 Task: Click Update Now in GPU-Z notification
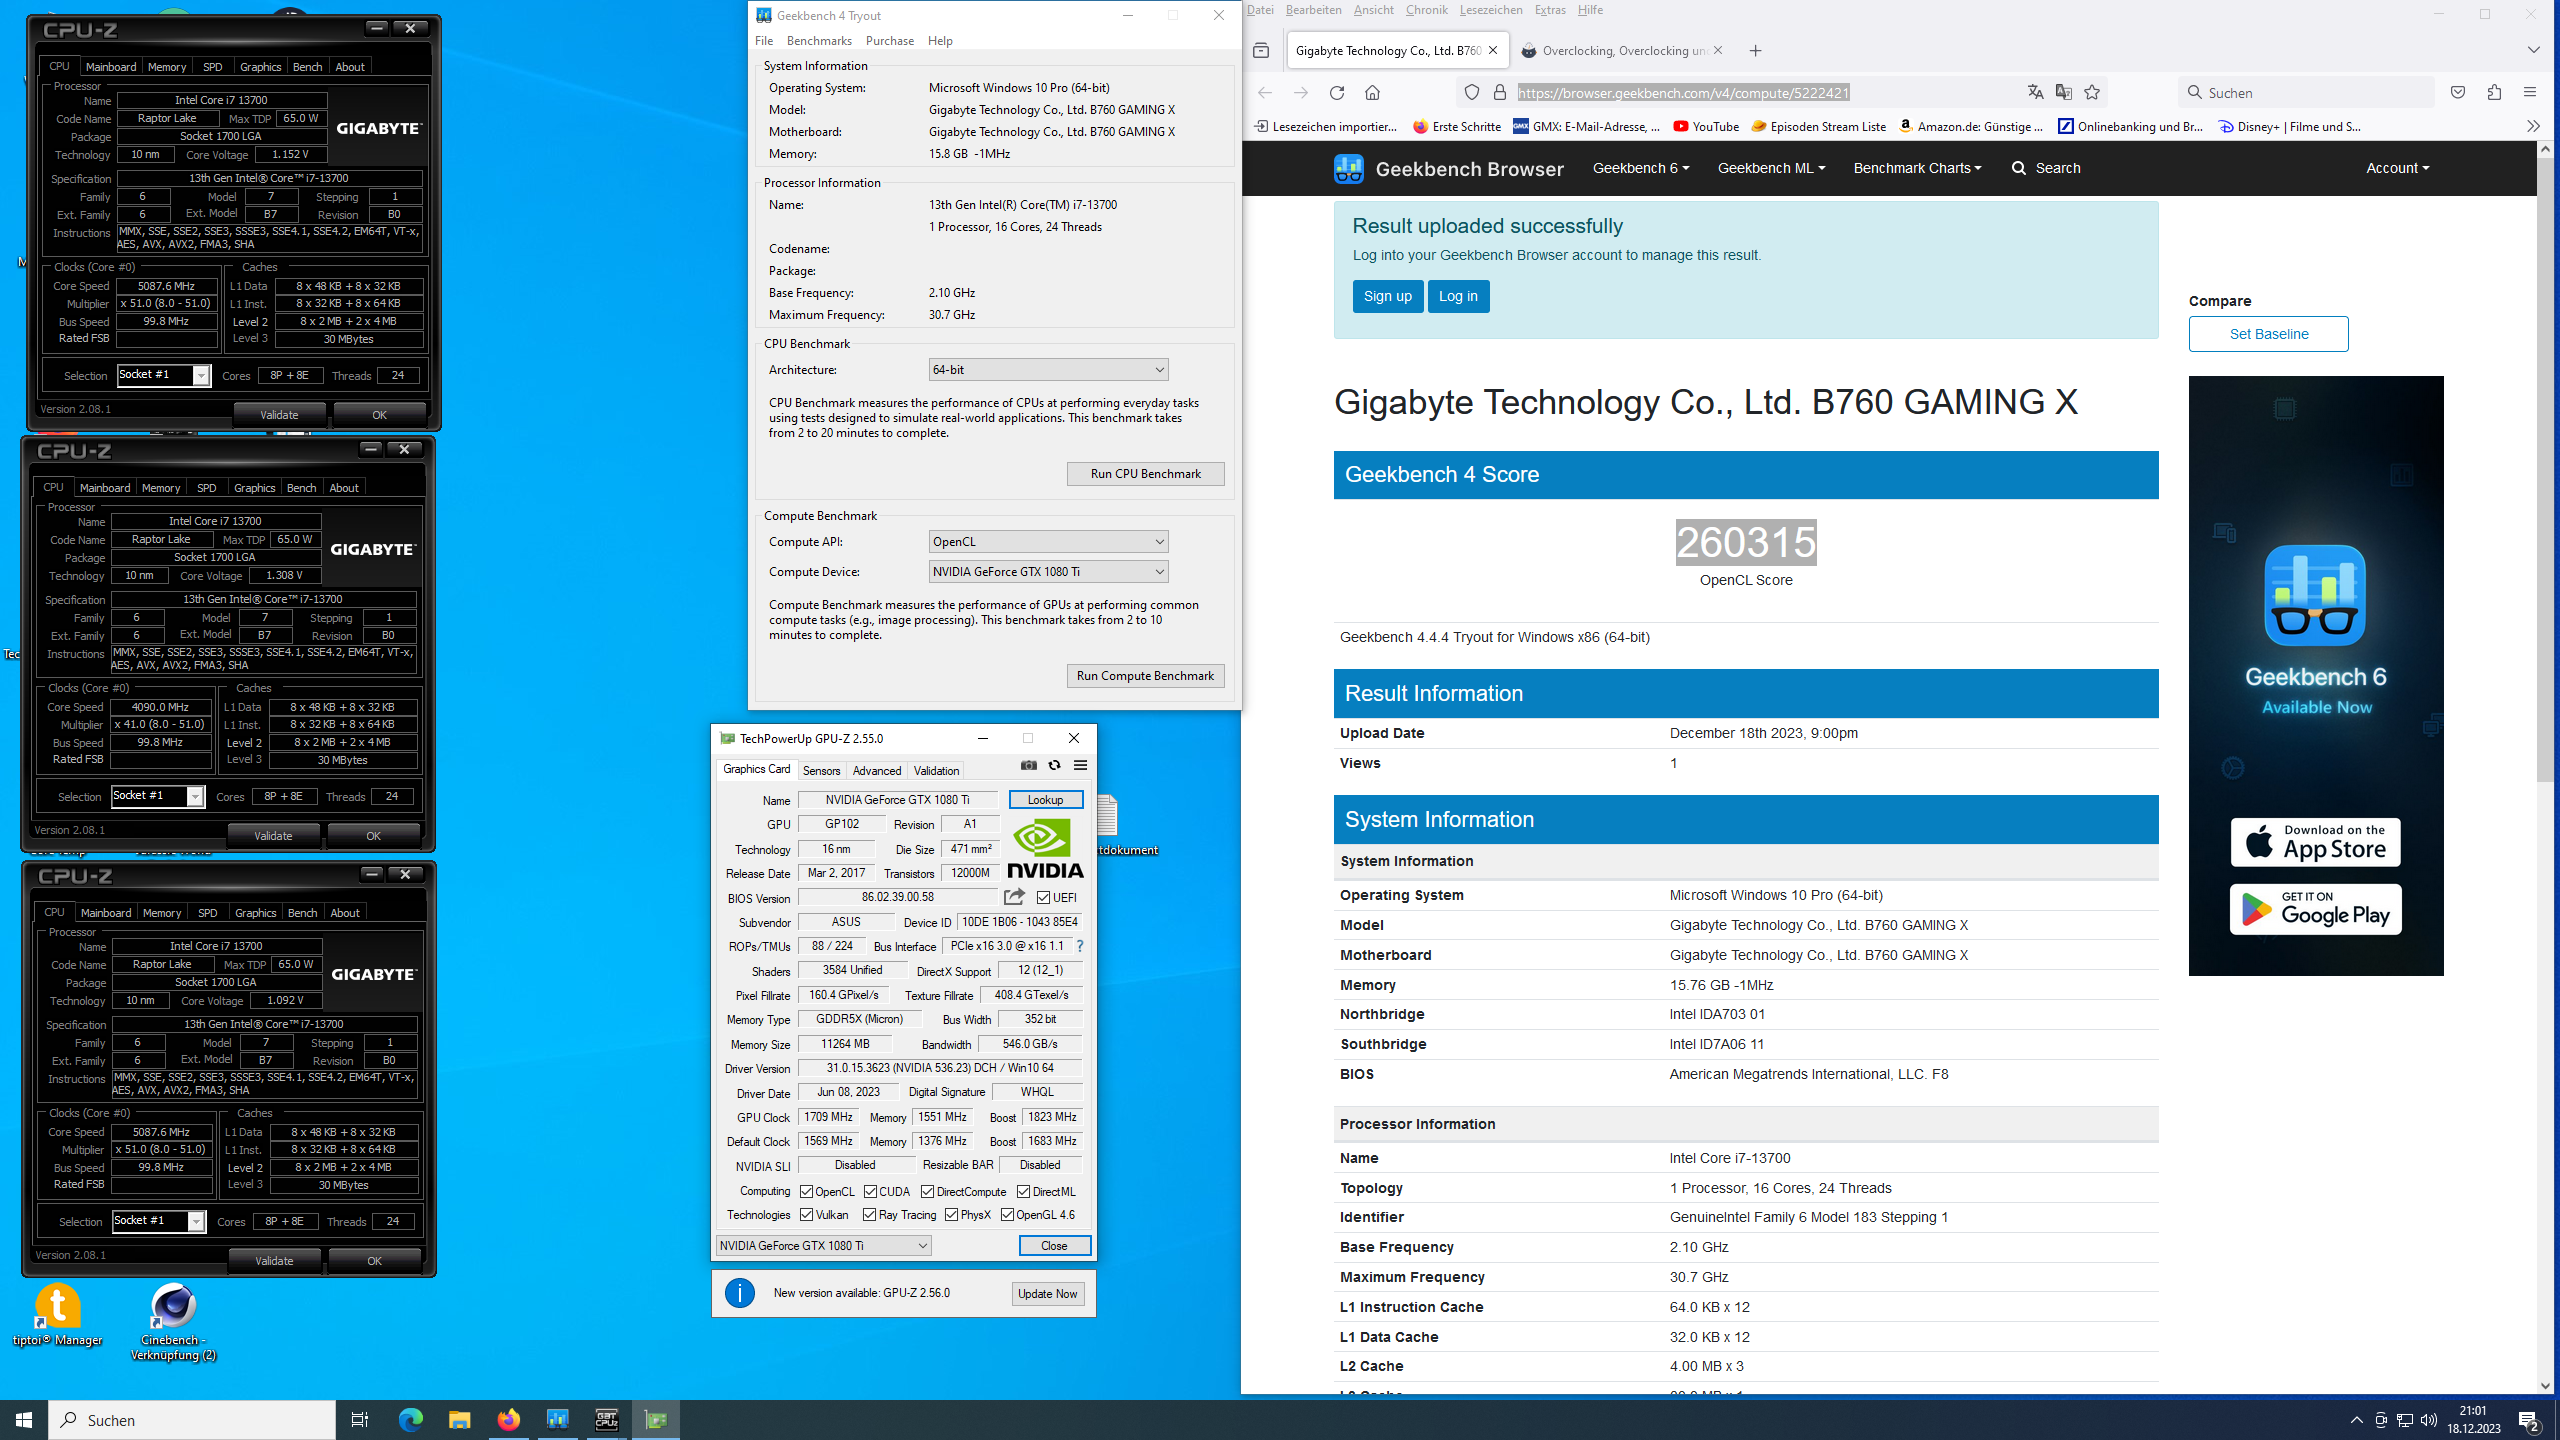click(1047, 1294)
